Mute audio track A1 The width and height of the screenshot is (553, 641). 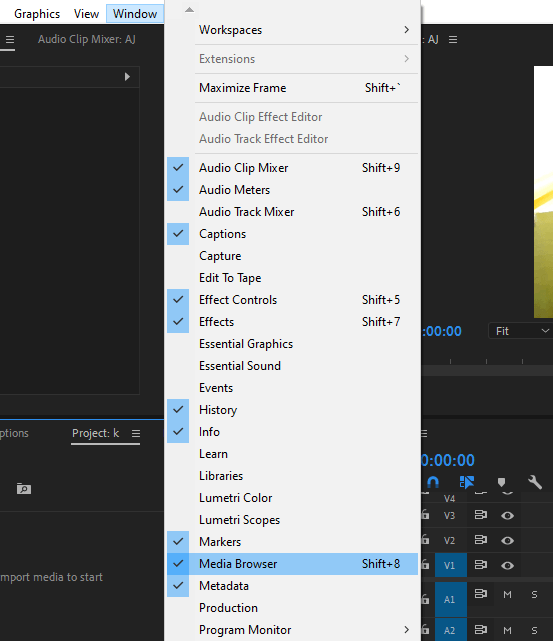507,595
